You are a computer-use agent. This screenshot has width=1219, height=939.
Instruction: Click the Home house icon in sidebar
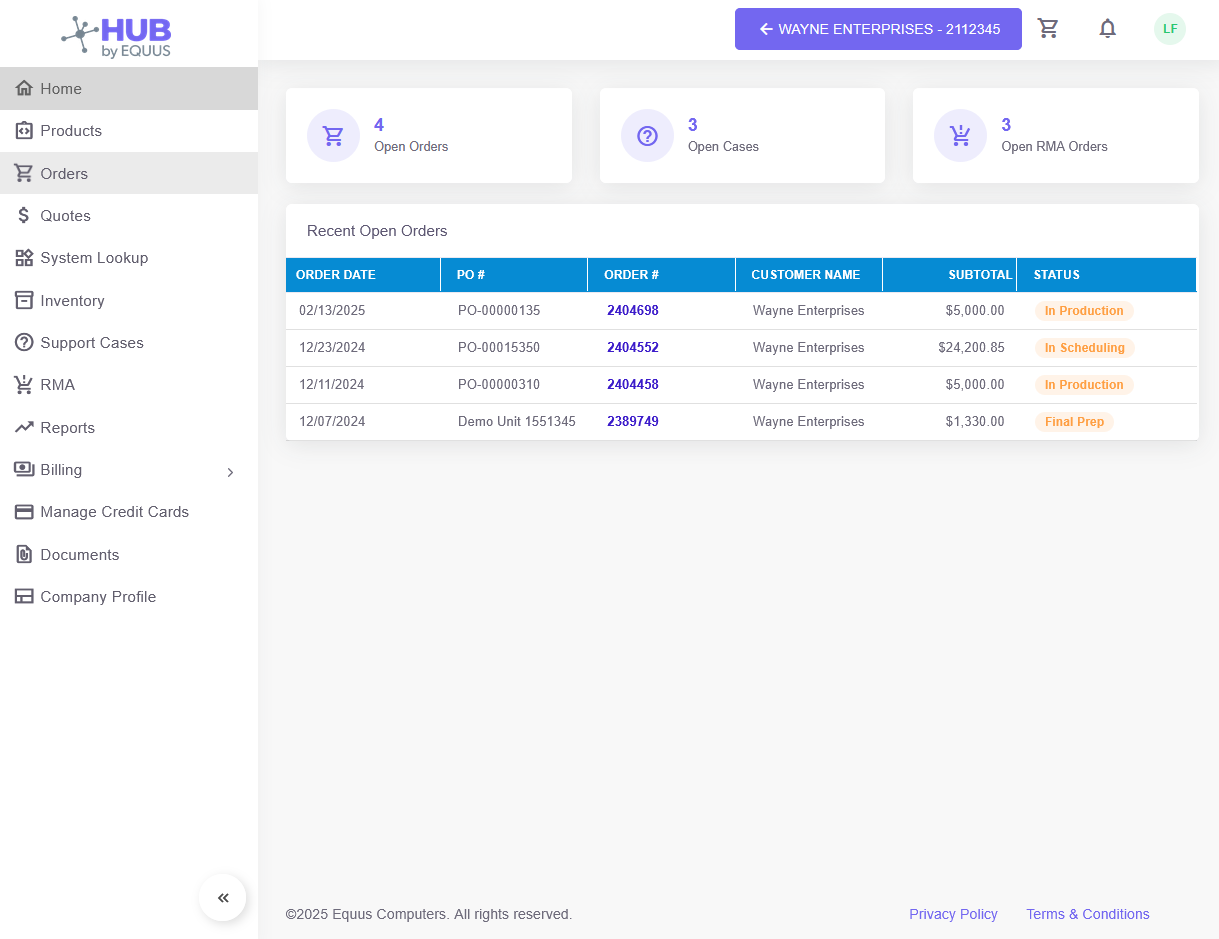[24, 89]
